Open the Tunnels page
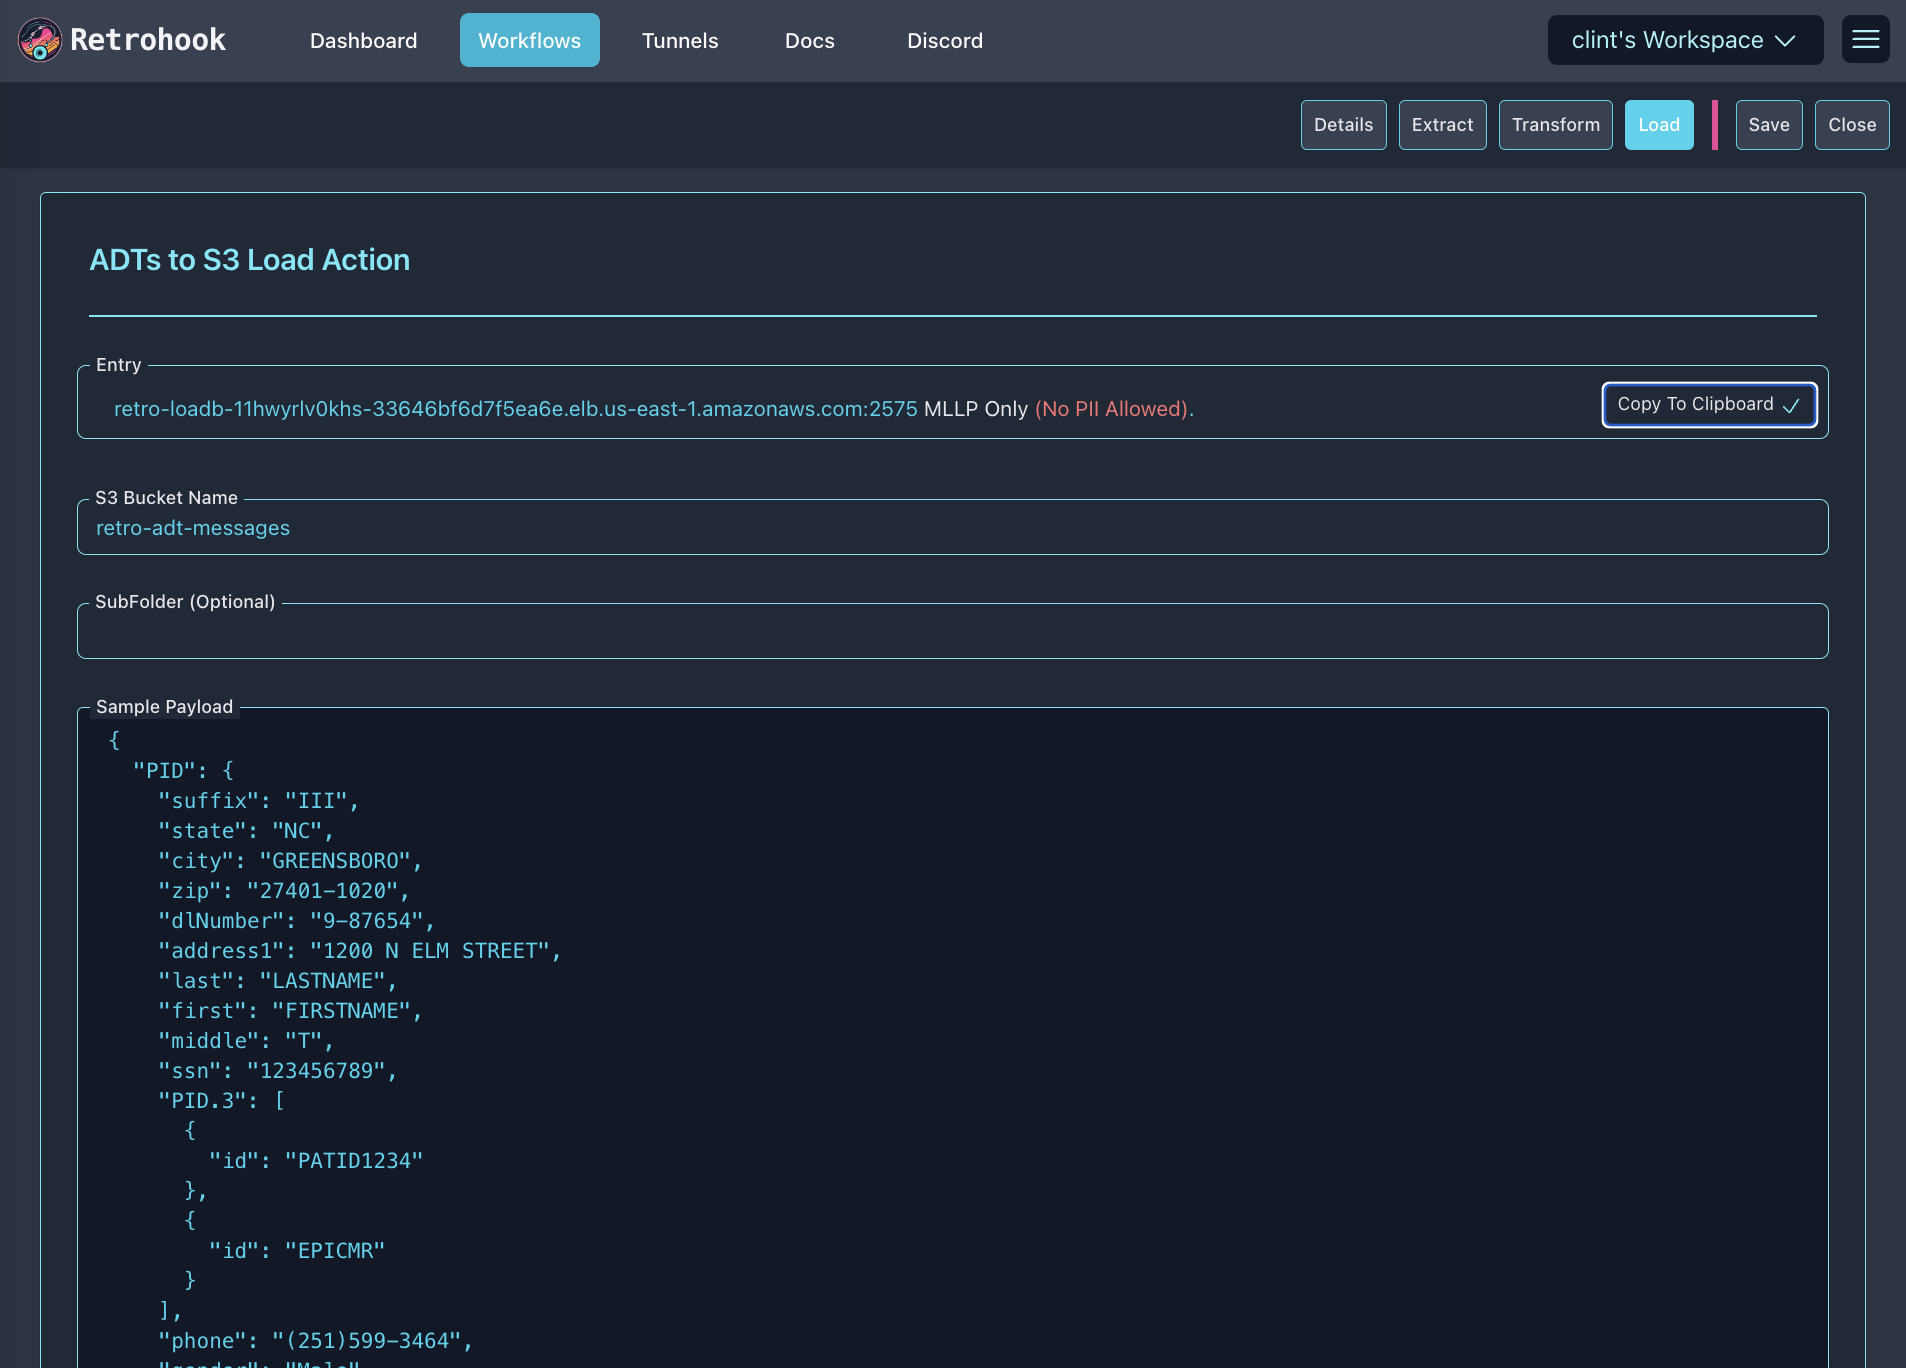The height and width of the screenshot is (1368, 1906). tap(680, 40)
